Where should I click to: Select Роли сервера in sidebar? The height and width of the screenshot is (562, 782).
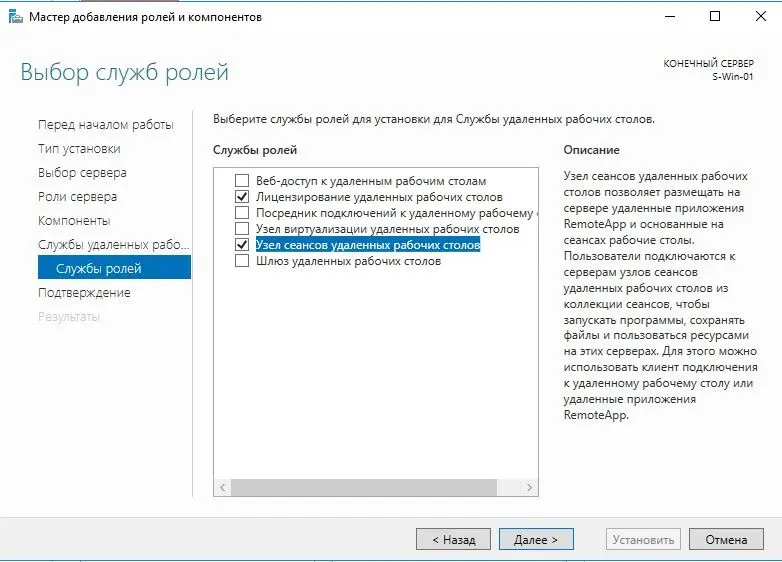click(x=77, y=197)
